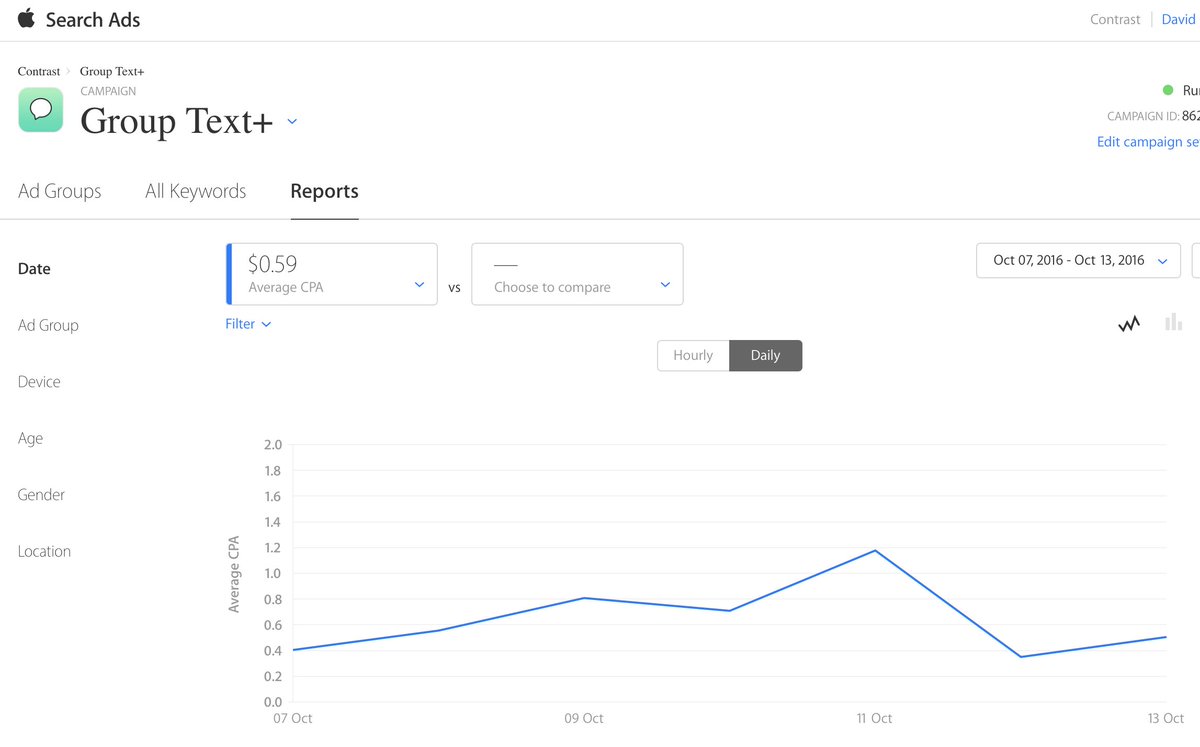Image resolution: width=1200 pixels, height=747 pixels.
Task: Open the Reports tab
Action: coord(324,191)
